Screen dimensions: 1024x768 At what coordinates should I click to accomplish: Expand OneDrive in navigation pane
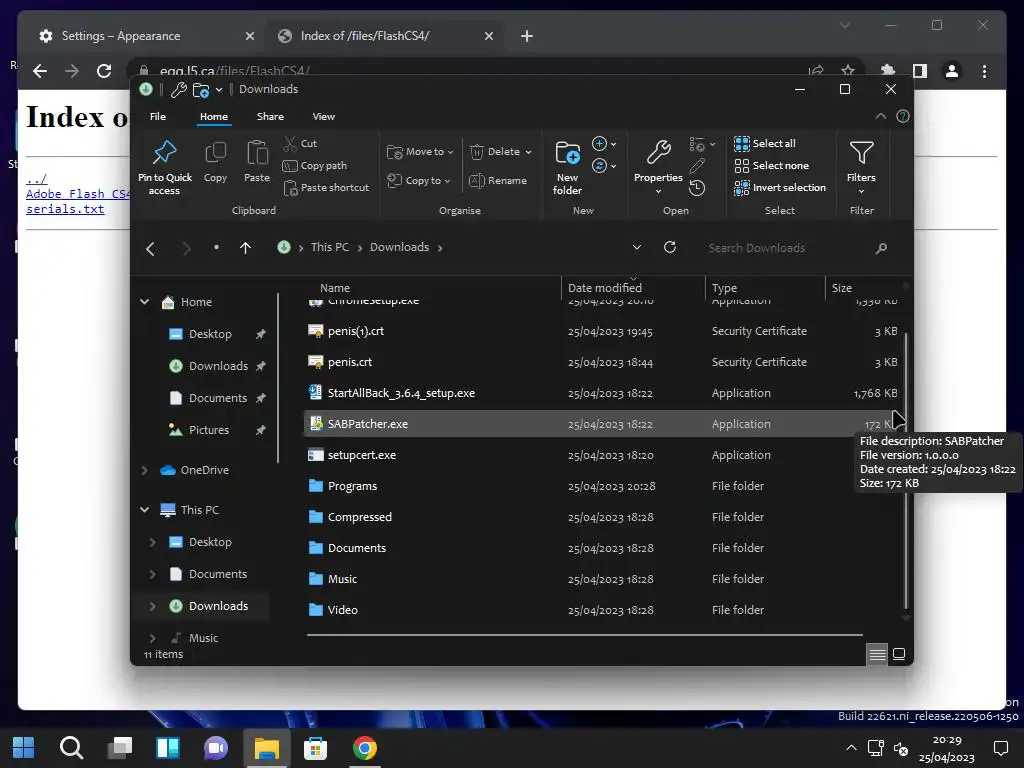pos(144,470)
